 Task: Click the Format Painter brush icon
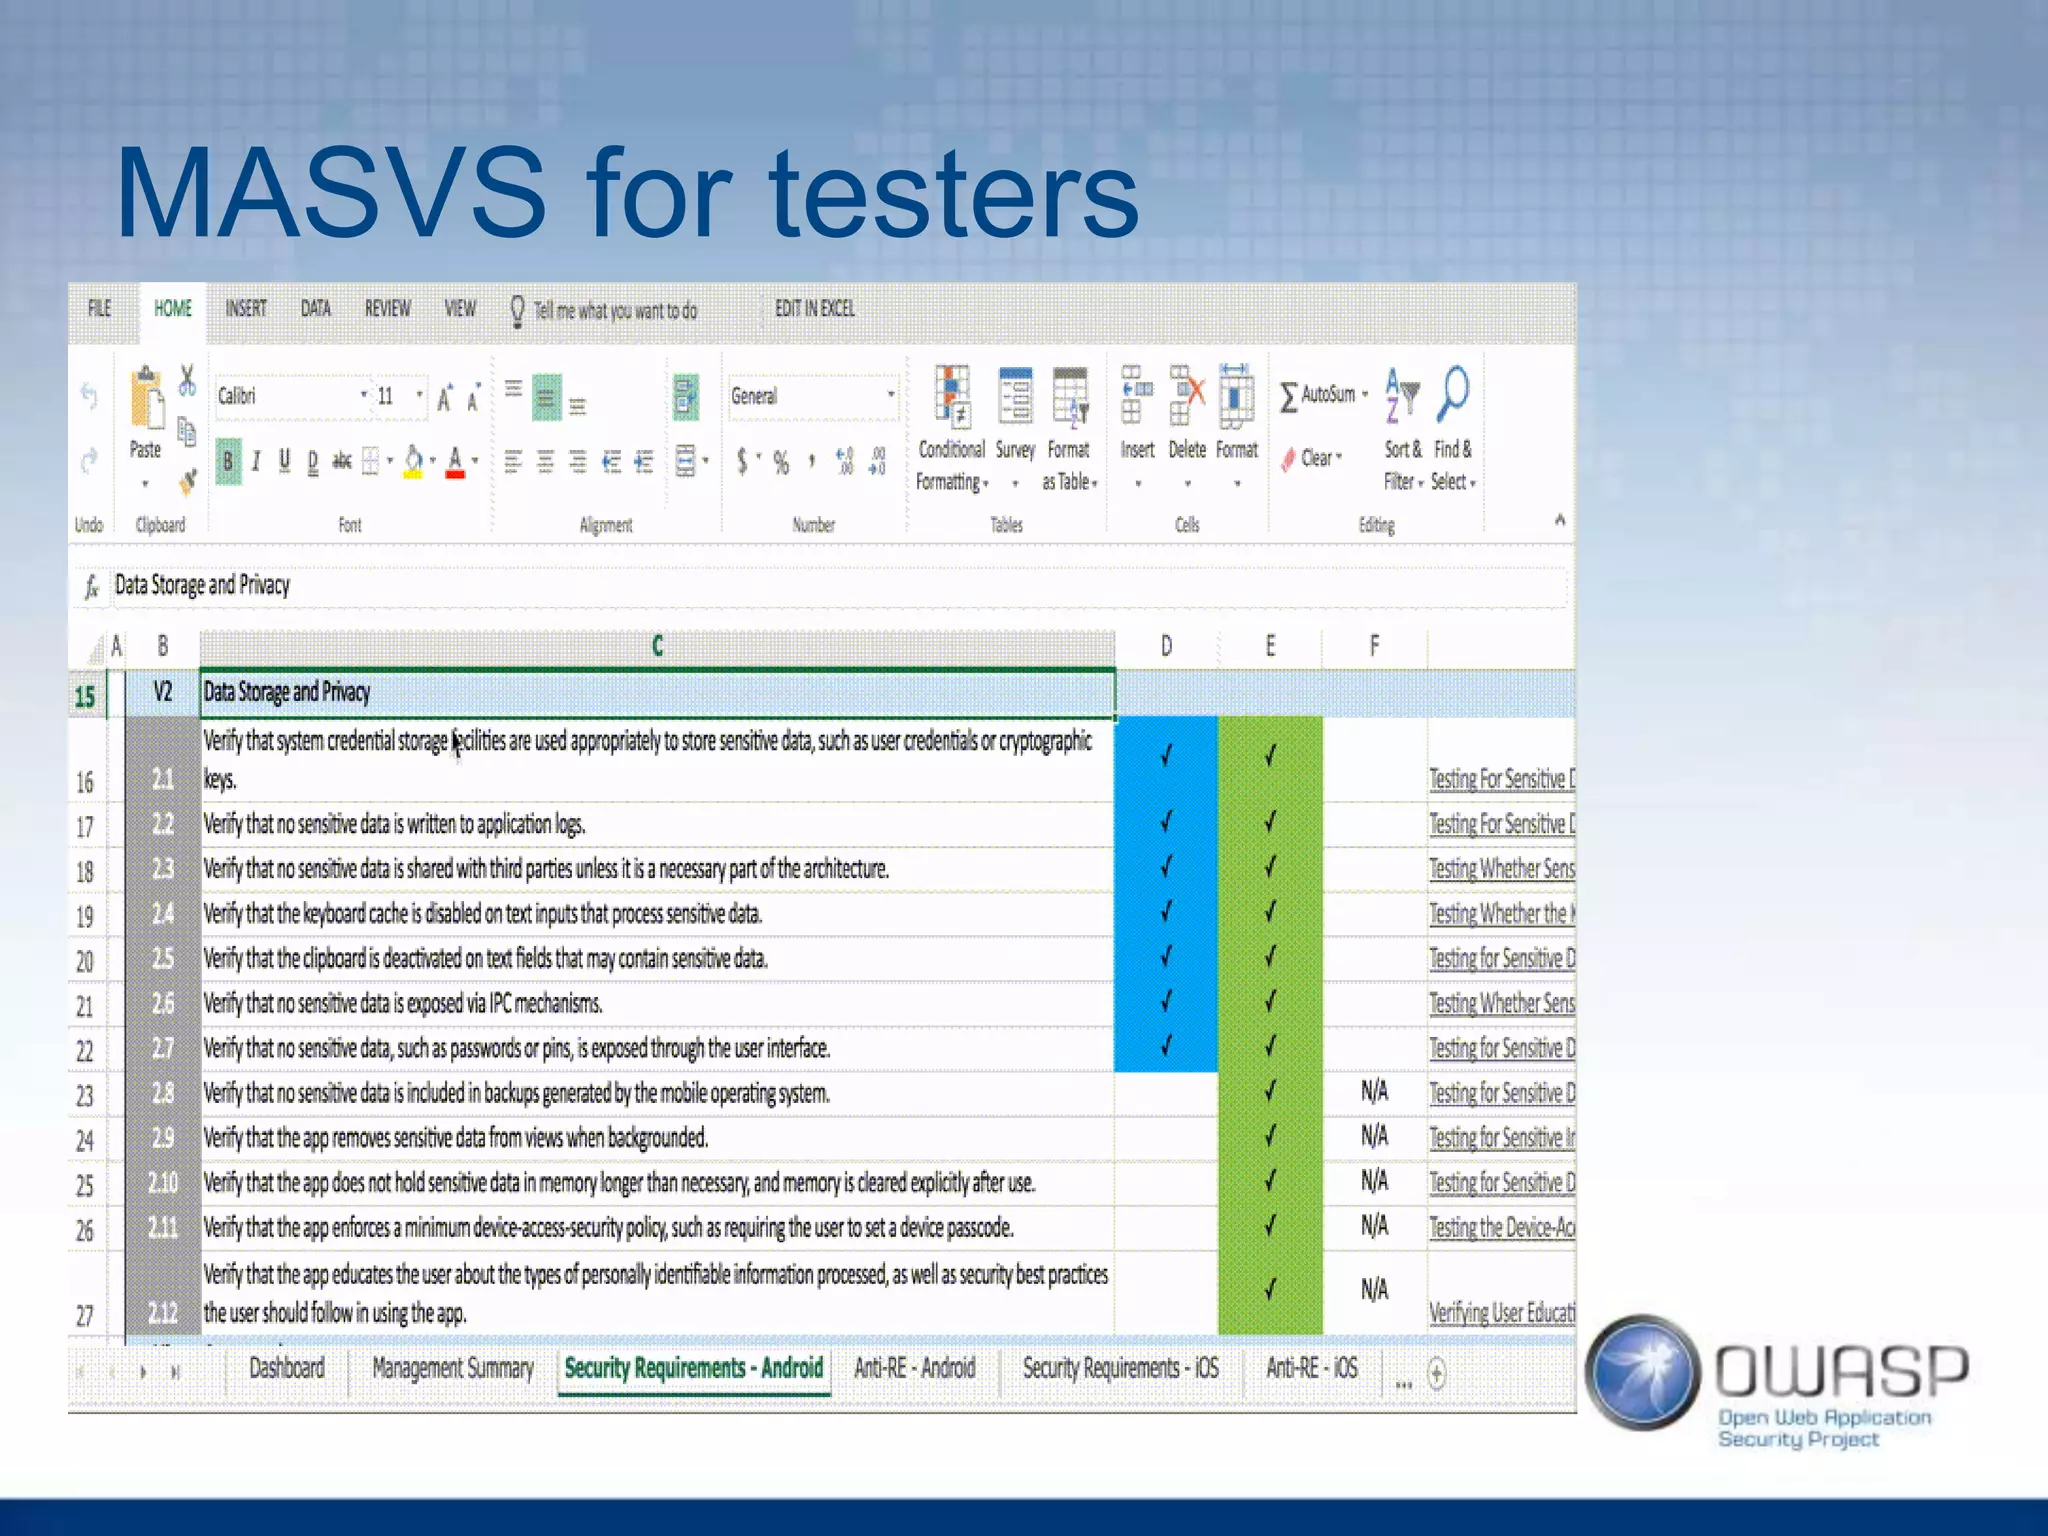(x=187, y=482)
